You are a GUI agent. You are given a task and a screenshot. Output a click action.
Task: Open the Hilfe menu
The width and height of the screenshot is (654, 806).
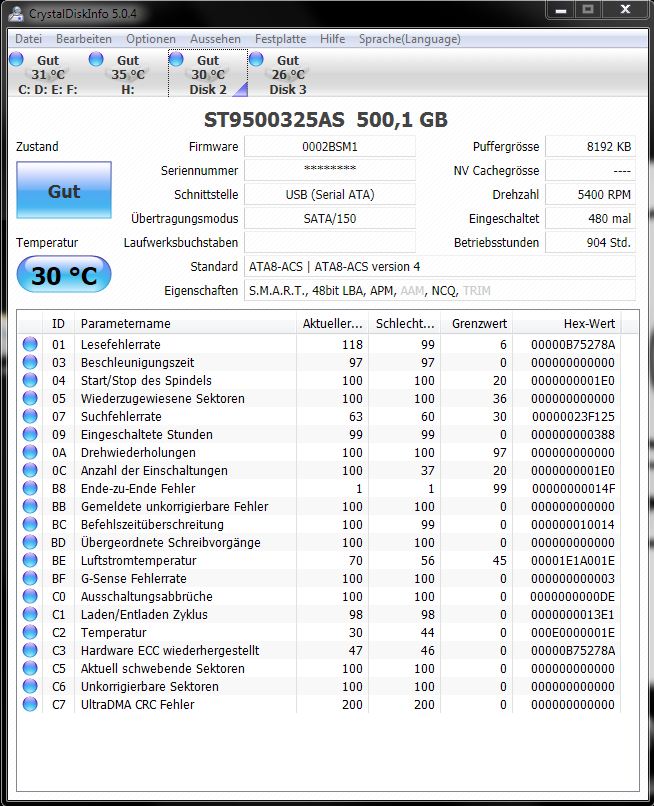pyautogui.click(x=333, y=39)
